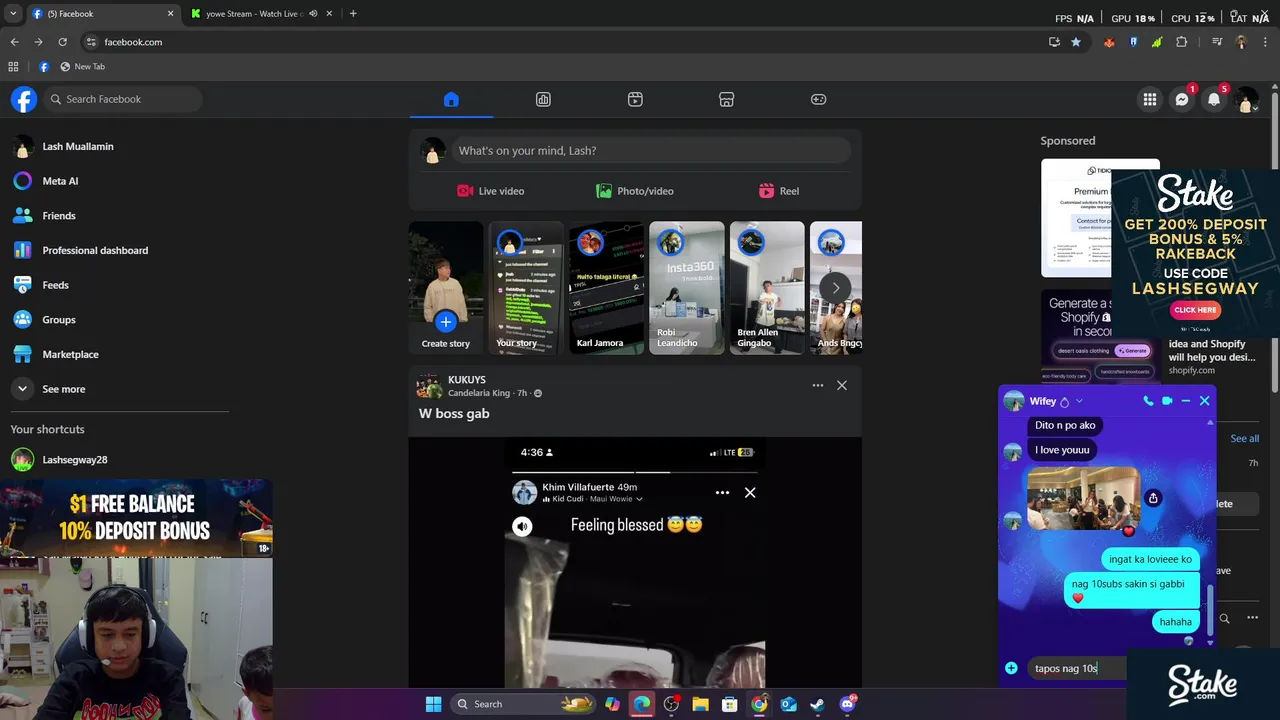Open KUKUYS post options menu
This screenshot has height=720, width=1280.
(x=818, y=385)
